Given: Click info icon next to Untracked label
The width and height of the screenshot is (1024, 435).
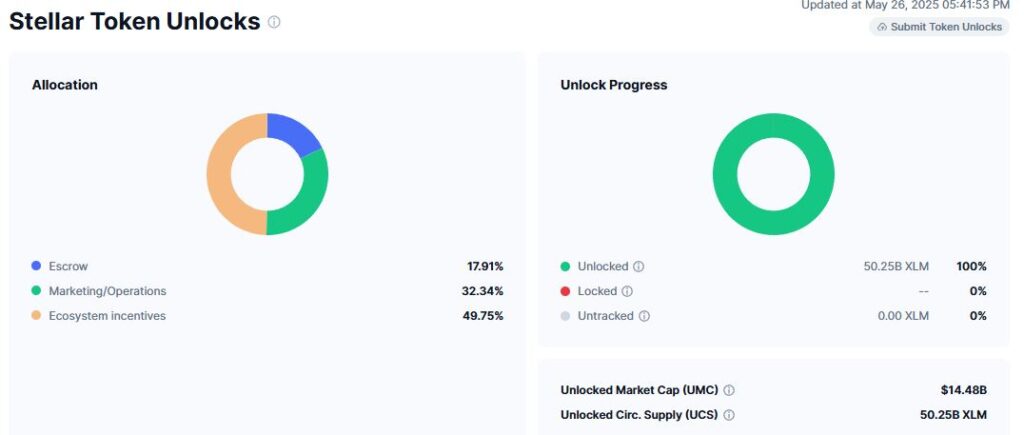Looking at the screenshot, I should tap(644, 316).
